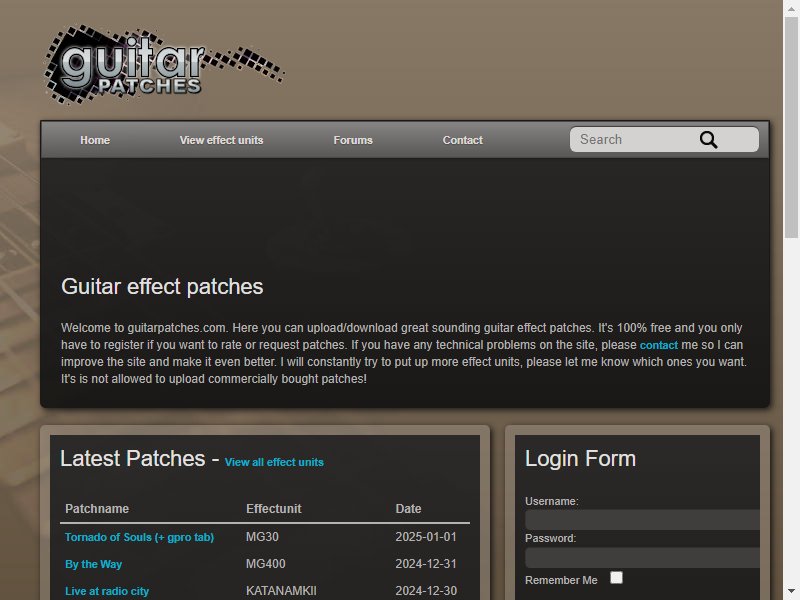Click the Date column header

click(408, 509)
